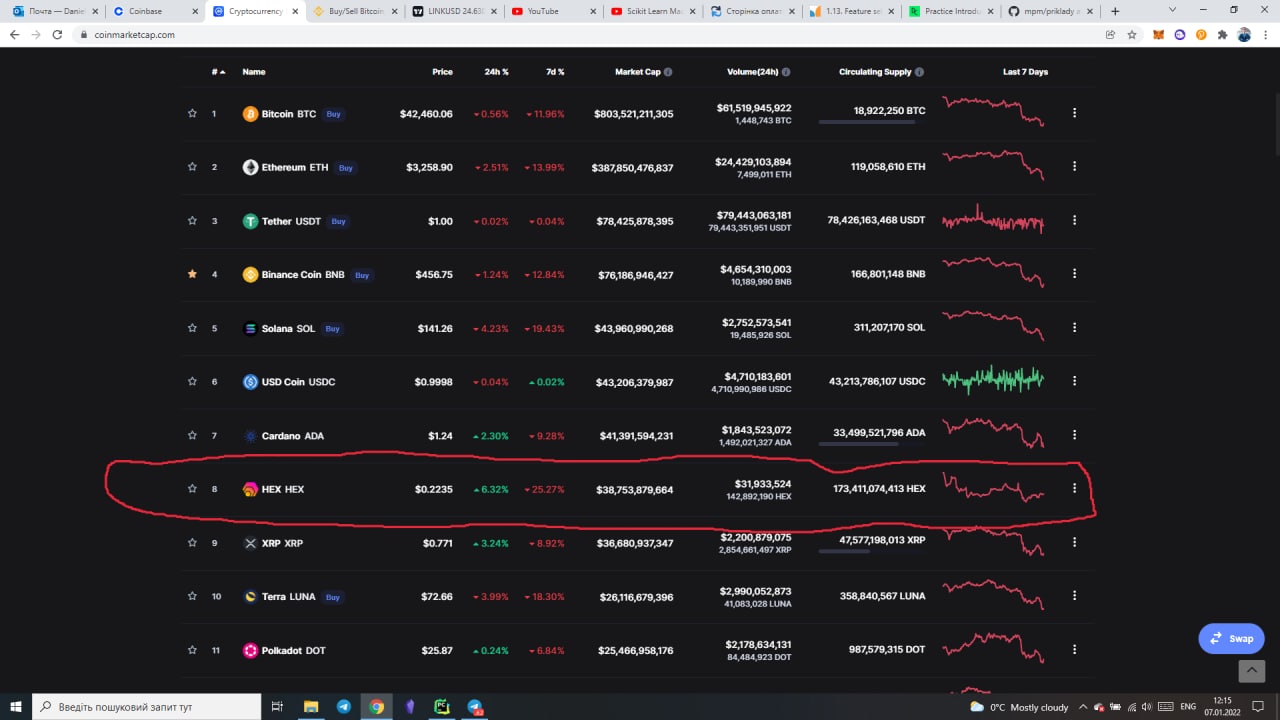Viewport: 1280px width, 720px height.
Task: Add Cardano to watchlist star
Action: tap(192, 435)
